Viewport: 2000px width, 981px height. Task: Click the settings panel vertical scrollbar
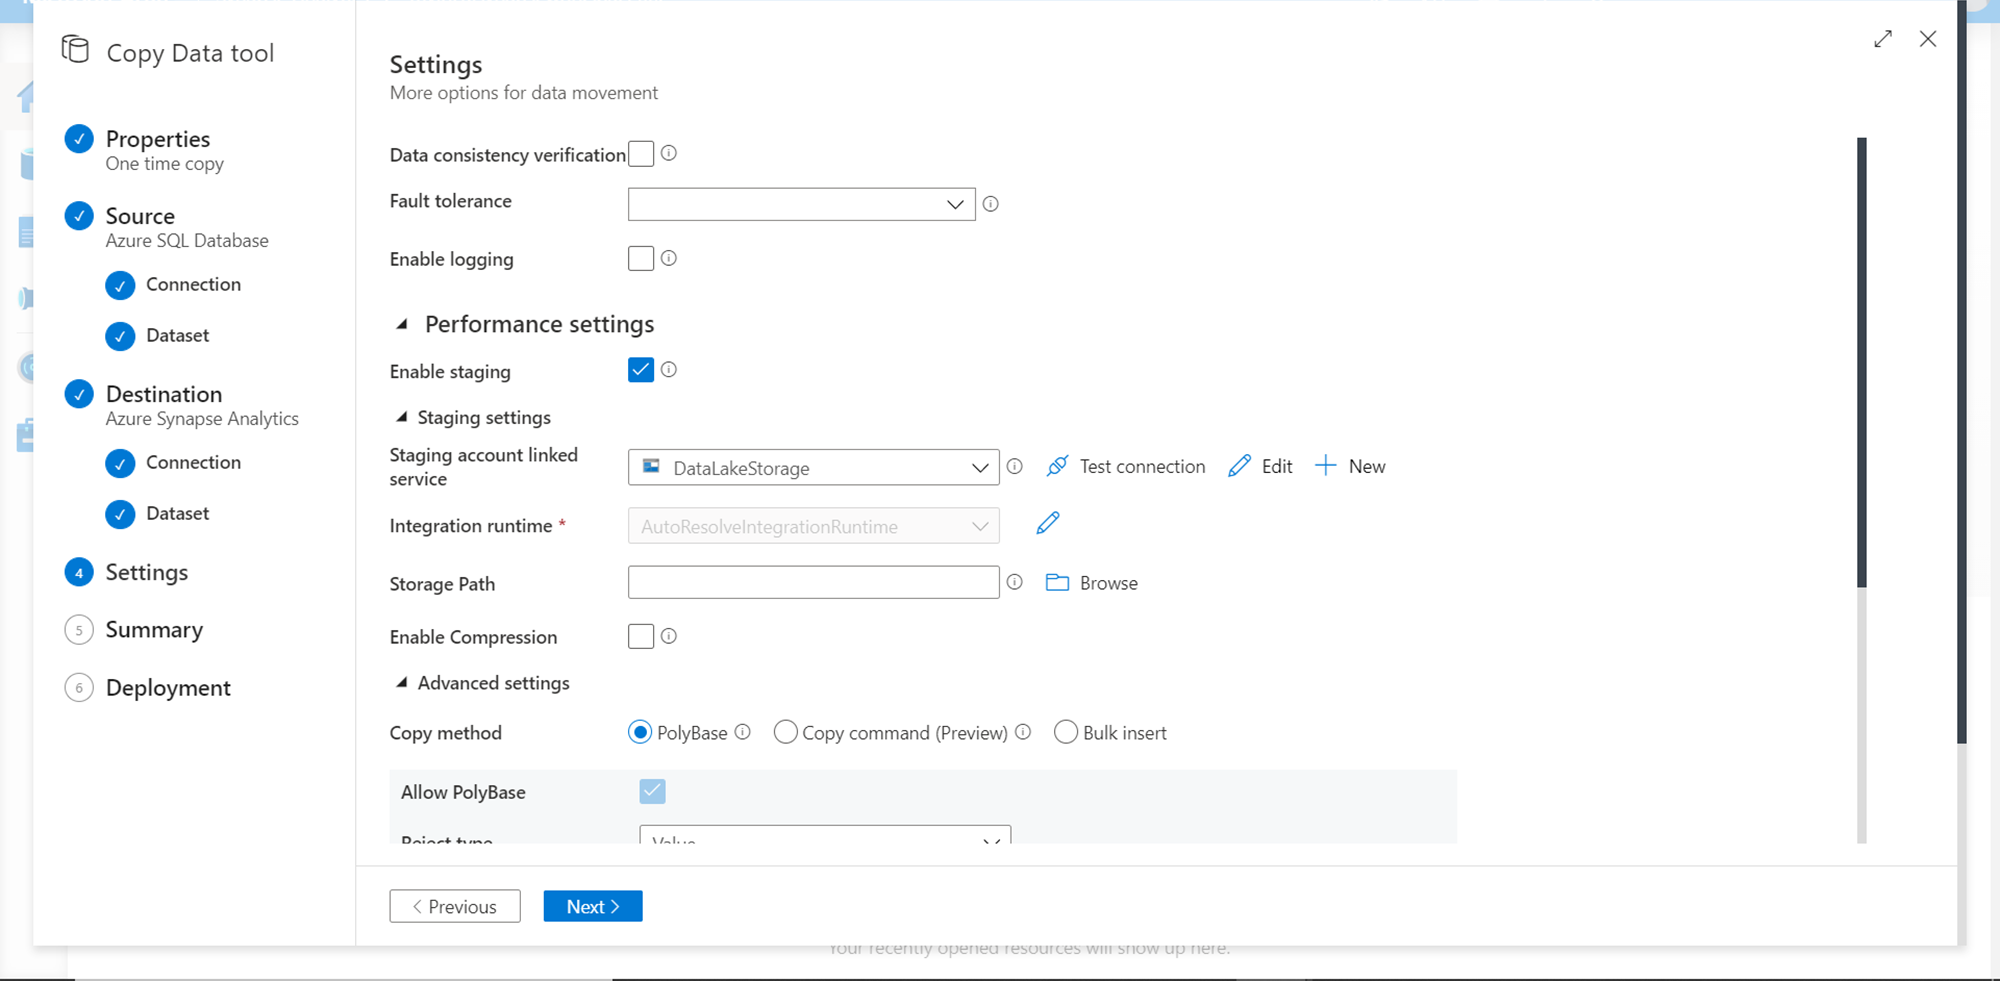click(x=1862, y=360)
